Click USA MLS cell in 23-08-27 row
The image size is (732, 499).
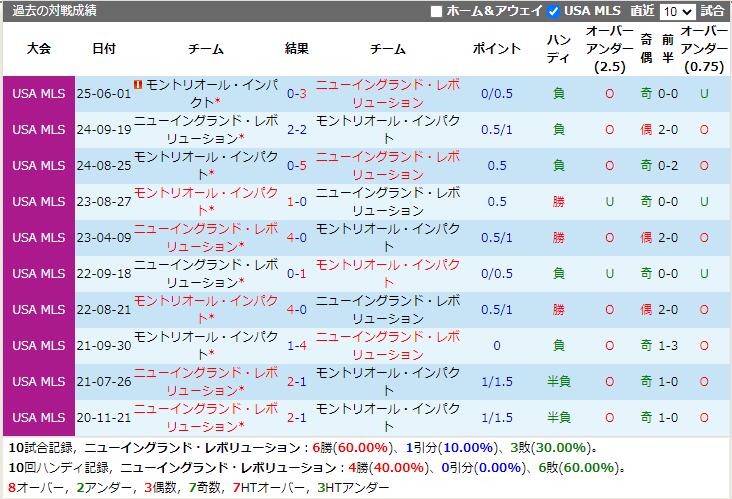tap(39, 202)
